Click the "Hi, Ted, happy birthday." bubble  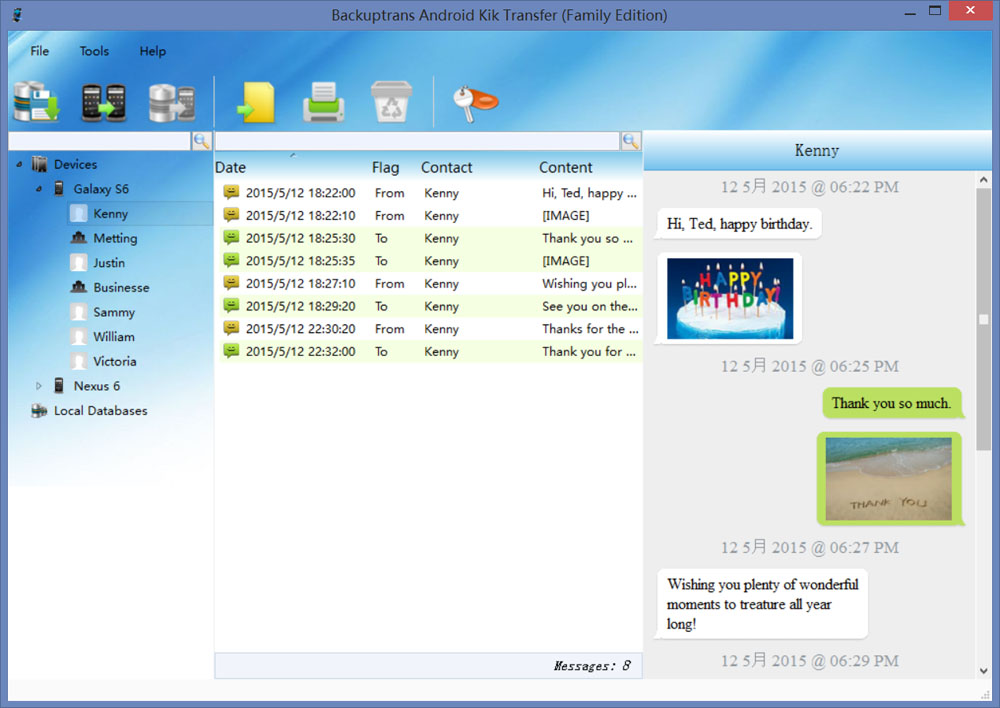click(x=739, y=224)
